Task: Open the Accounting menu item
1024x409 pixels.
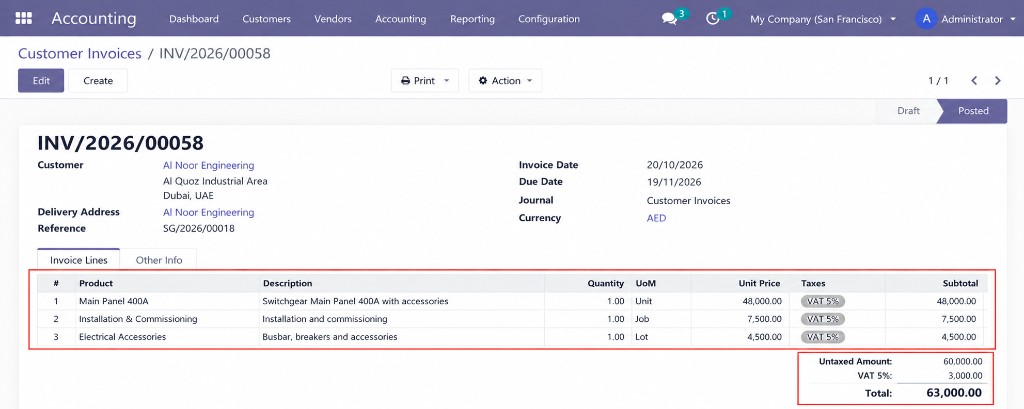Action: (400, 19)
